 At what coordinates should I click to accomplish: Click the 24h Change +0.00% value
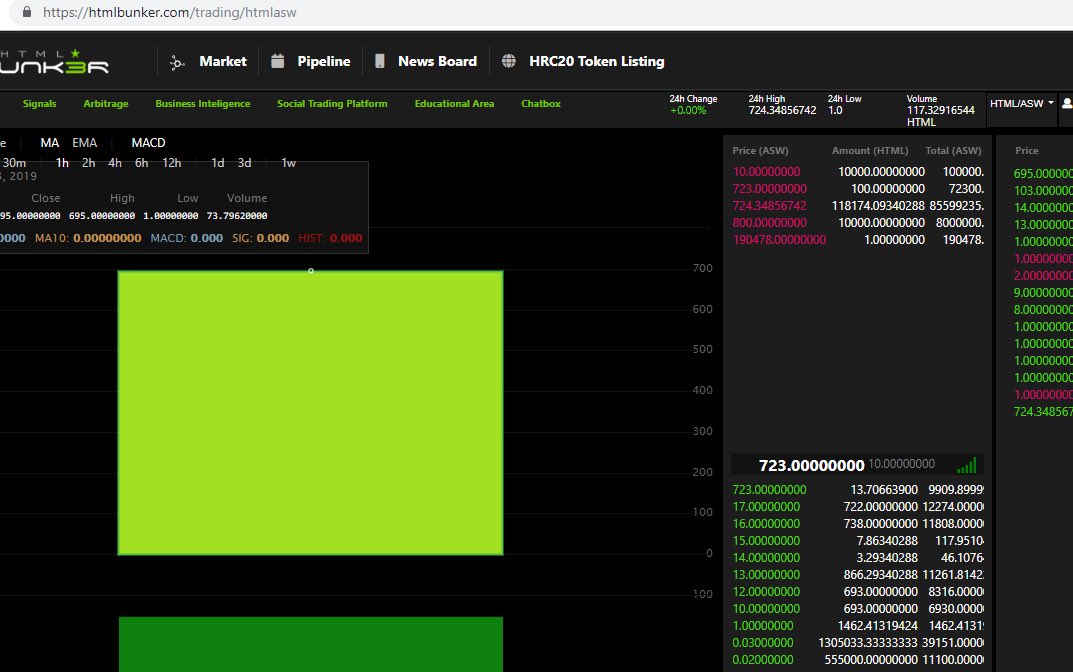point(688,110)
